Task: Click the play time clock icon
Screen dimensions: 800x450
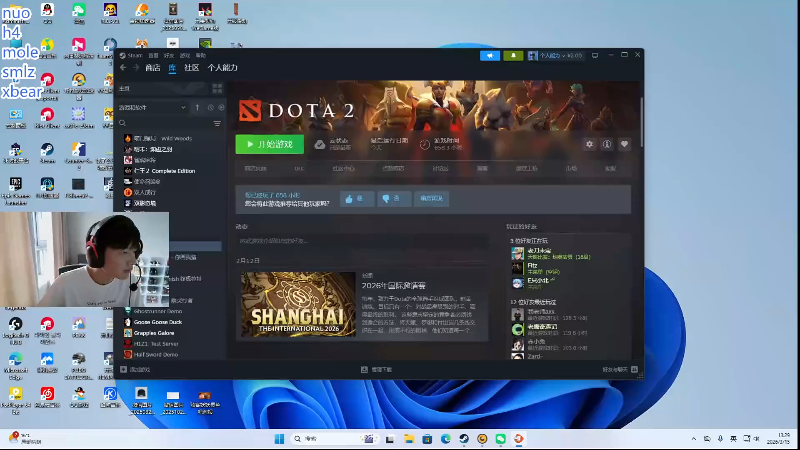Action: point(424,144)
